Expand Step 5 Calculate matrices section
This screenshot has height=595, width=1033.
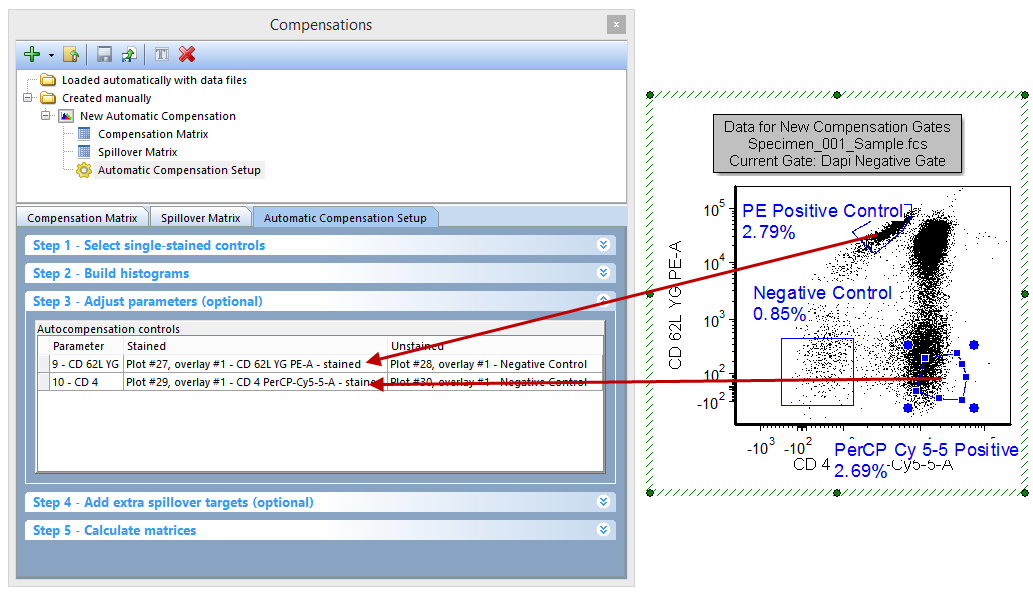(603, 530)
